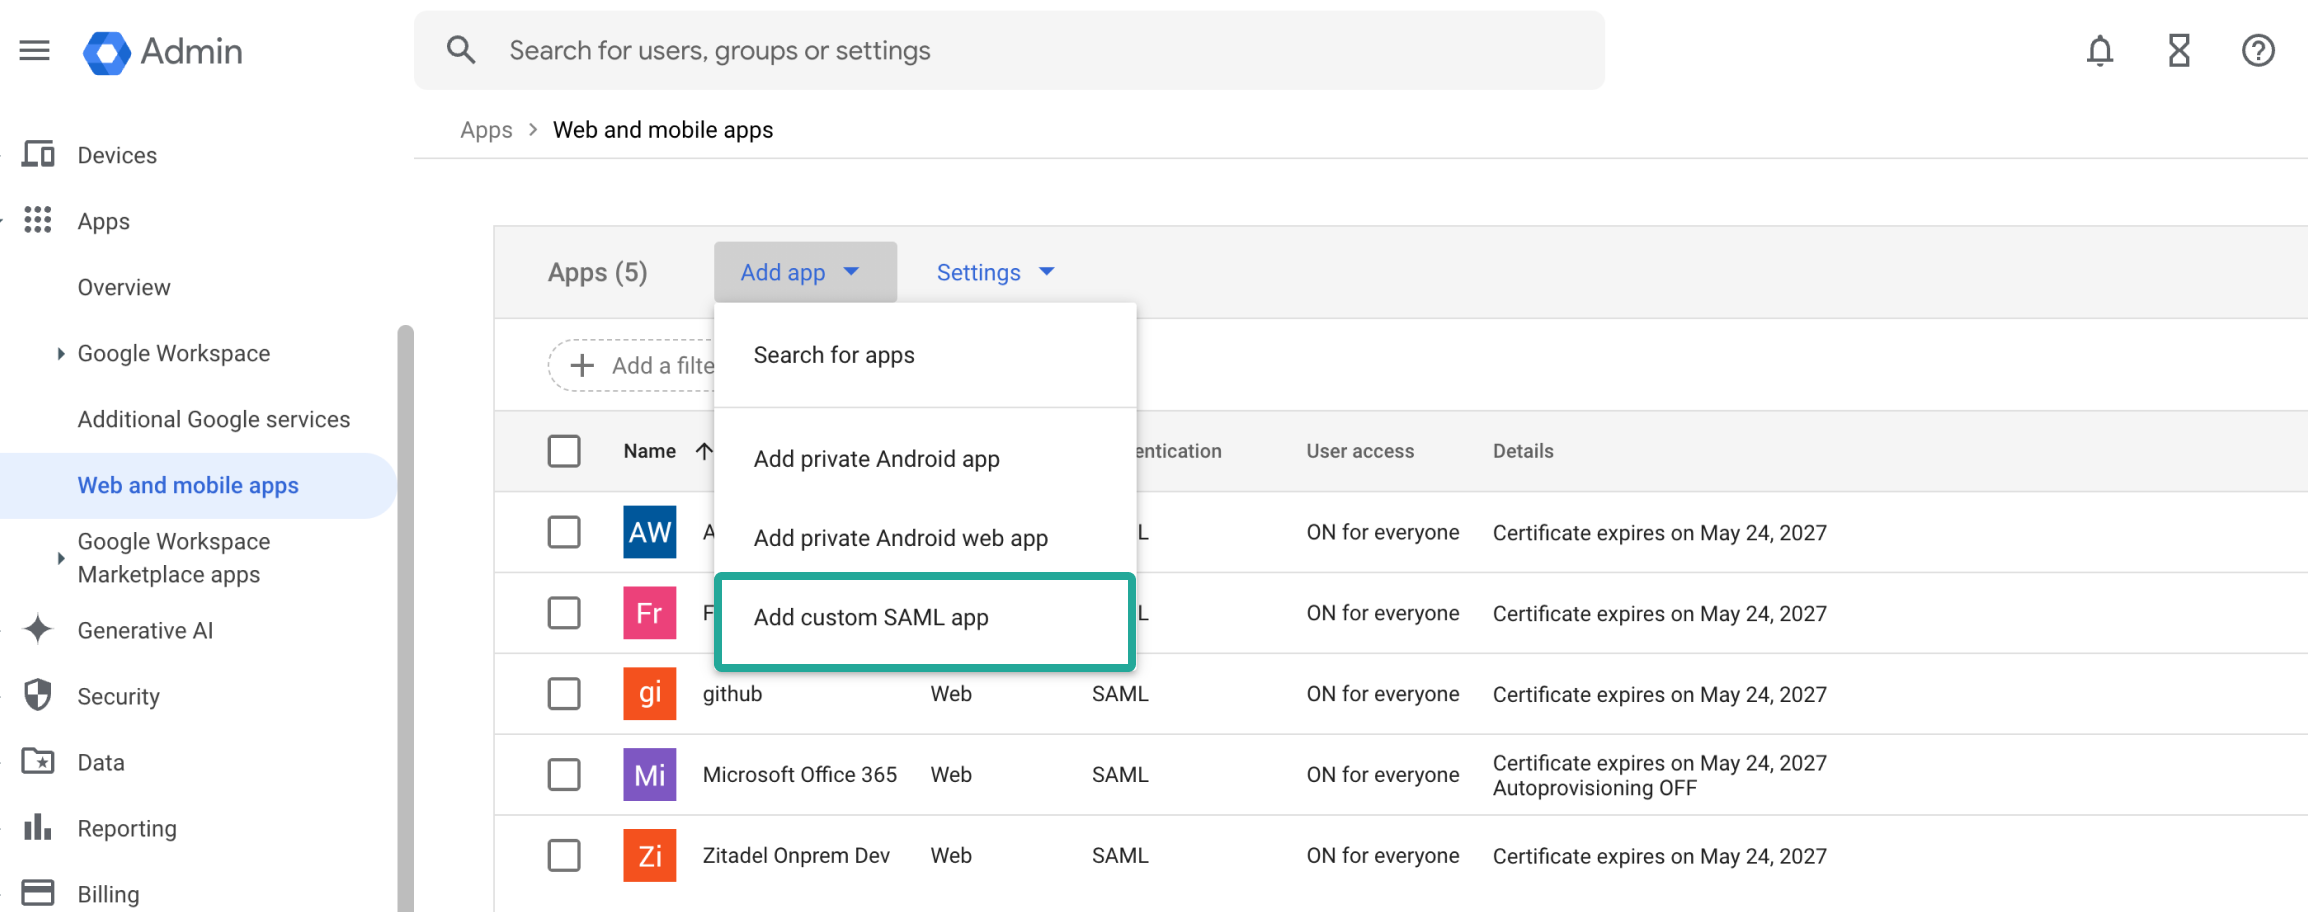Click the search magnifier icon
Screen dimensions: 2308x912
[x=460, y=50]
